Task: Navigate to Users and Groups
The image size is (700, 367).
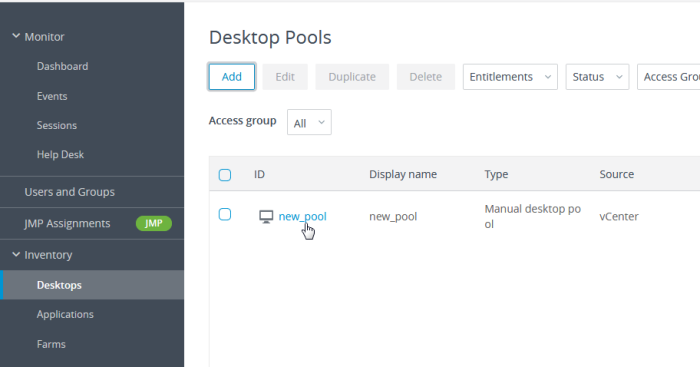Action: tap(70, 192)
